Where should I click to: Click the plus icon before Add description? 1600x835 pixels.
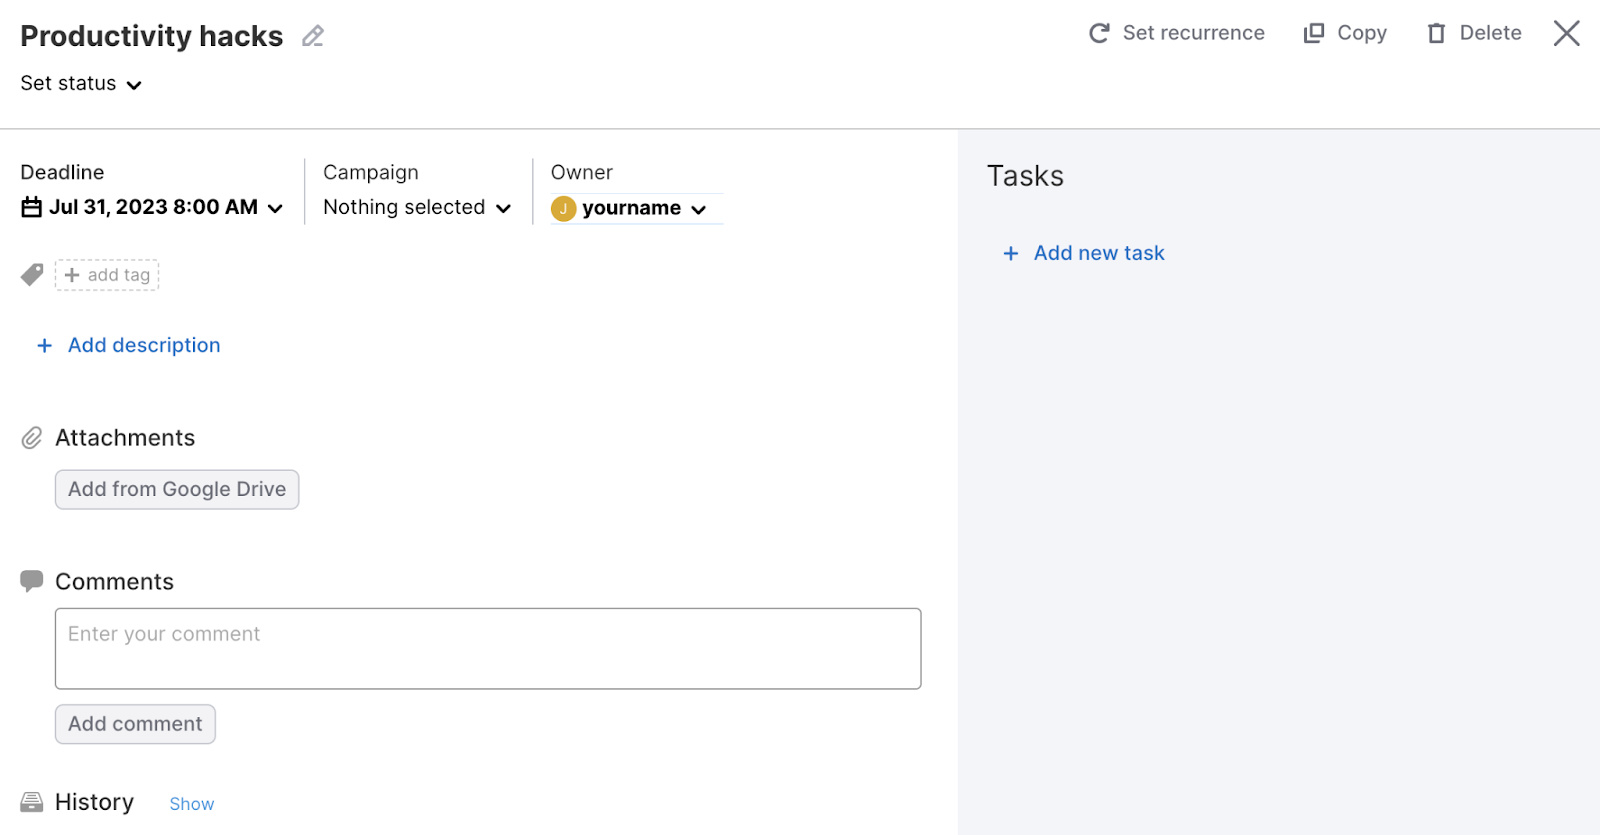click(x=44, y=345)
